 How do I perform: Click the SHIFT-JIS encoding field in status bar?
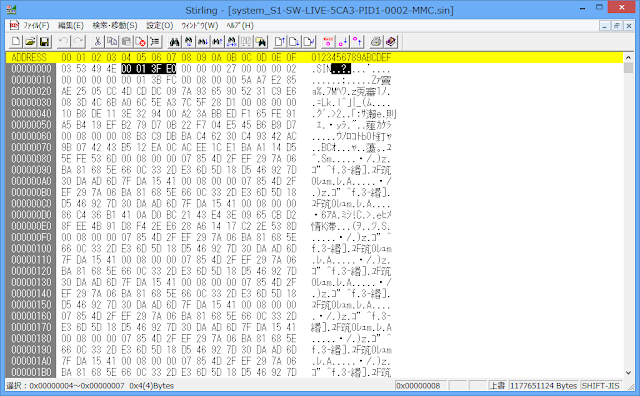coord(600,386)
